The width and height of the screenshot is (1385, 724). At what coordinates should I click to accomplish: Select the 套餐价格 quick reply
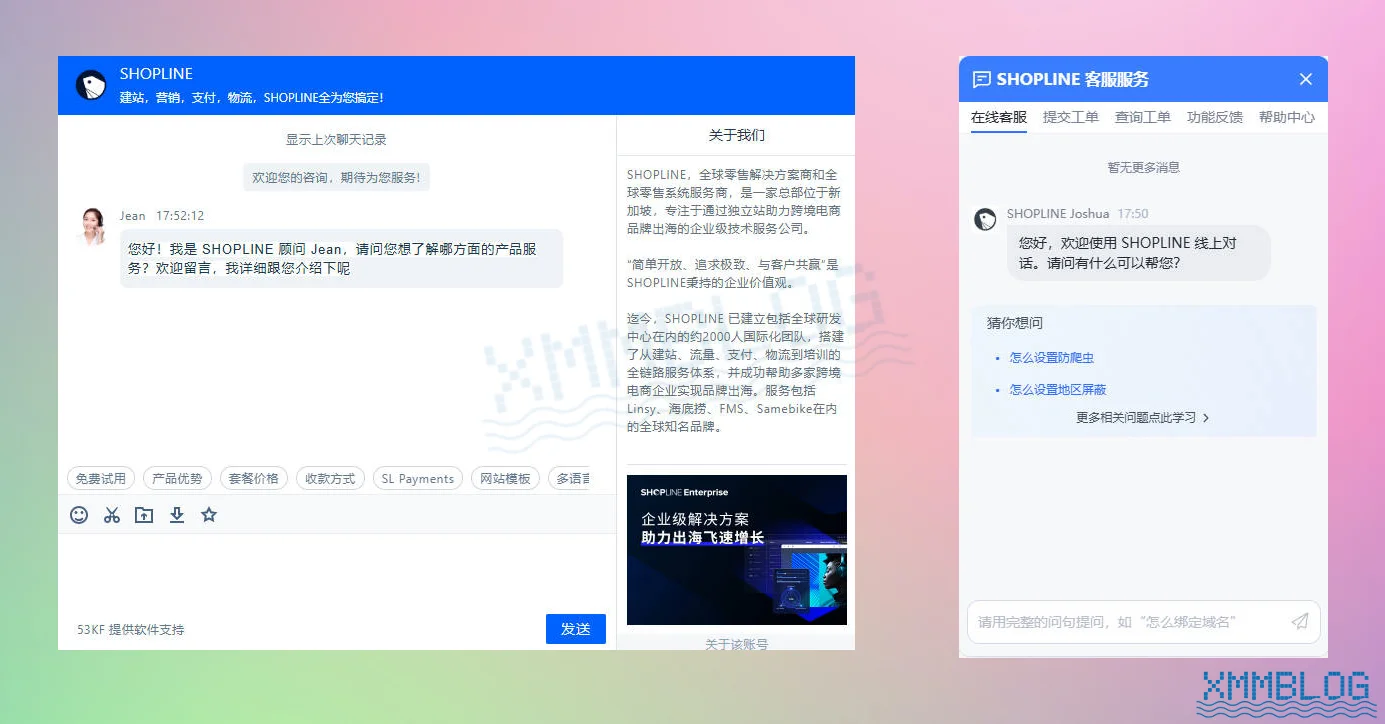pyautogui.click(x=254, y=479)
